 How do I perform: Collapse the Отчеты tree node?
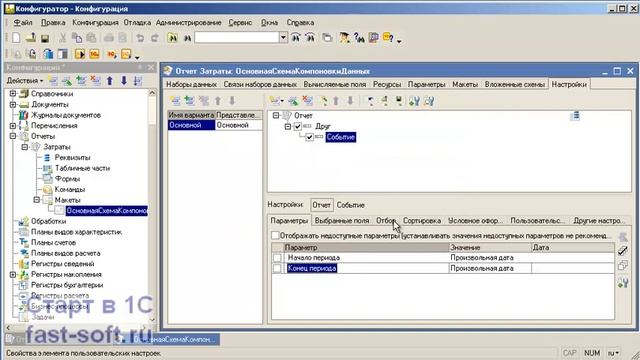[x=13, y=136]
